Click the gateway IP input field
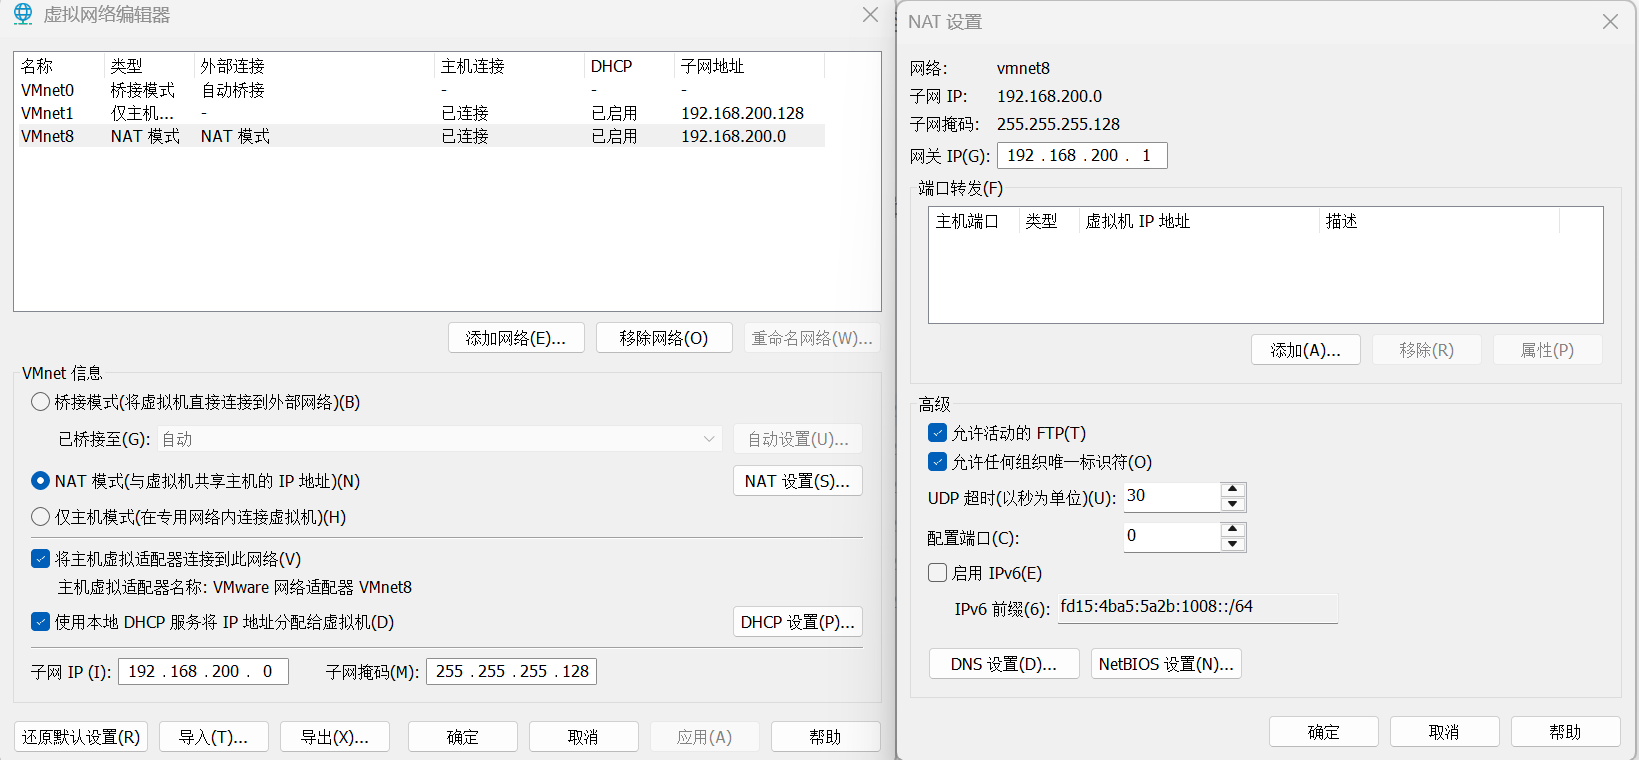Viewport: 1639px width, 760px height. coord(1081,155)
